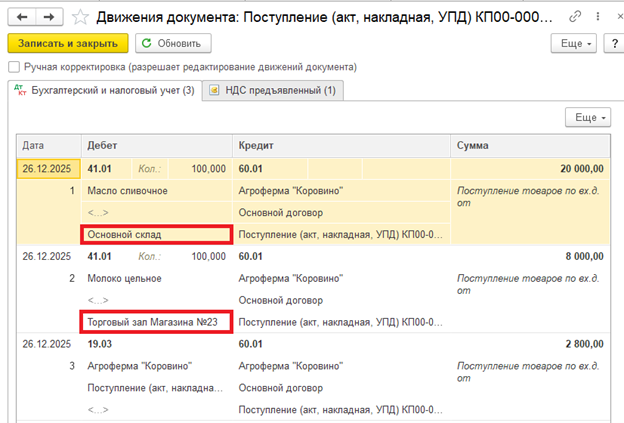
Task: Click the Обновить button
Action: [173, 43]
